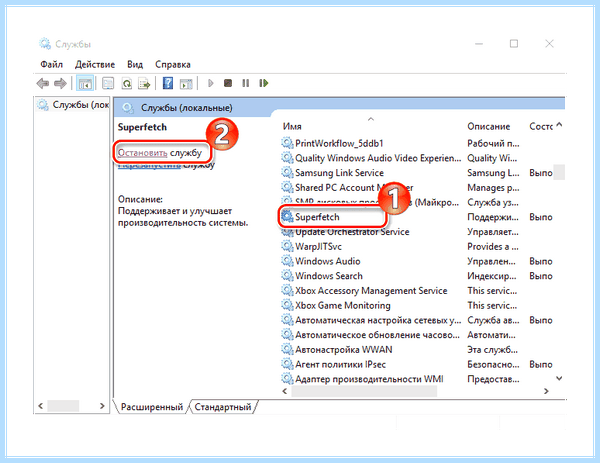Screen dimensions: 600x463
Task: Click the gear icon beside PrintWorkflow_5ddb1
Action: (287, 143)
